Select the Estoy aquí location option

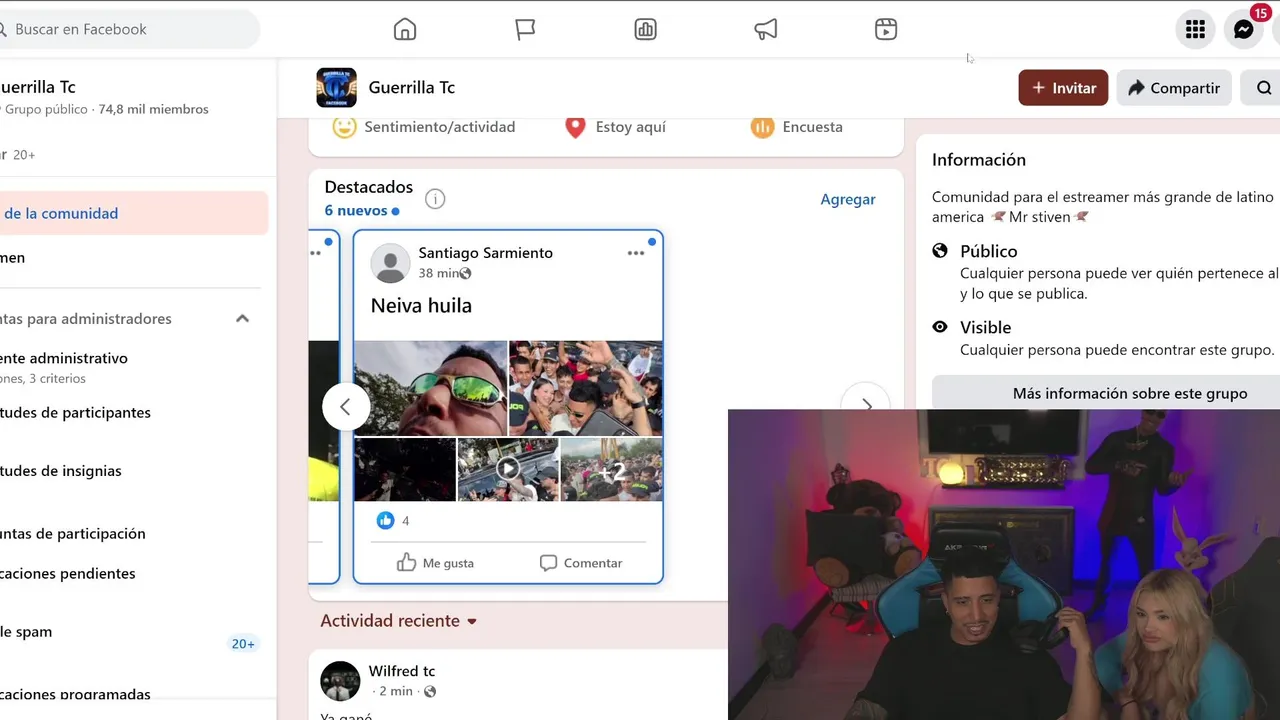[x=615, y=127]
